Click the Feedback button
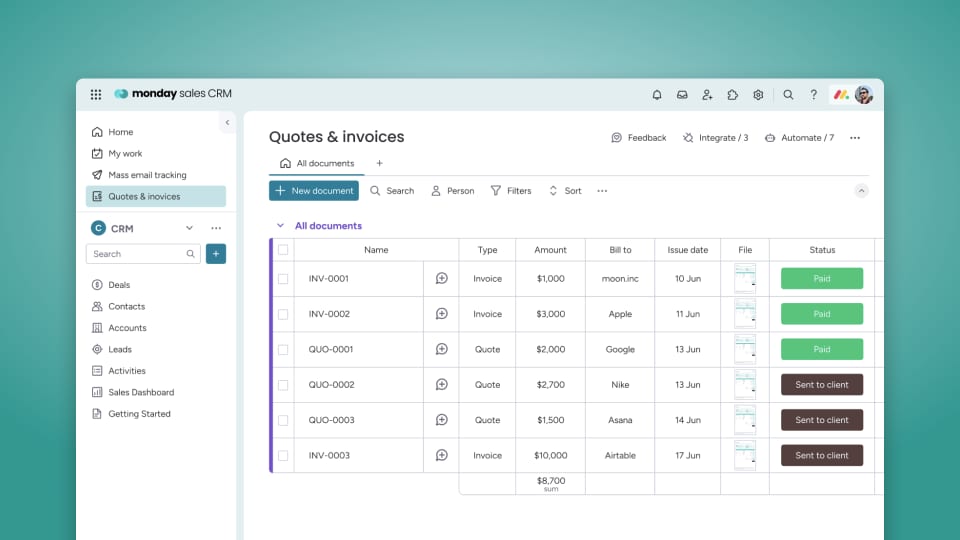 (639, 138)
